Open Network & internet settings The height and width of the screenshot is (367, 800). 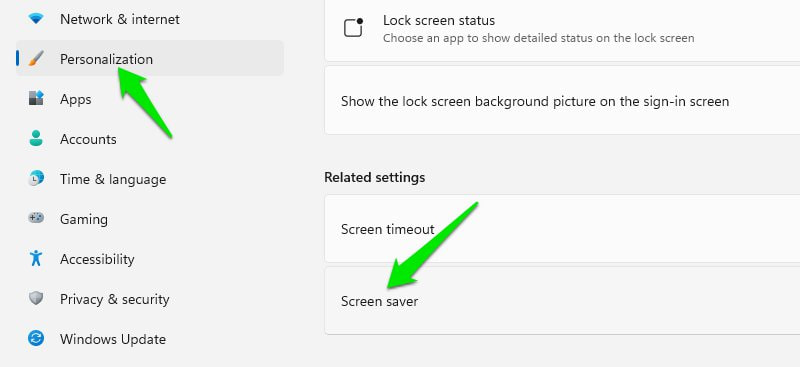tap(149, 19)
